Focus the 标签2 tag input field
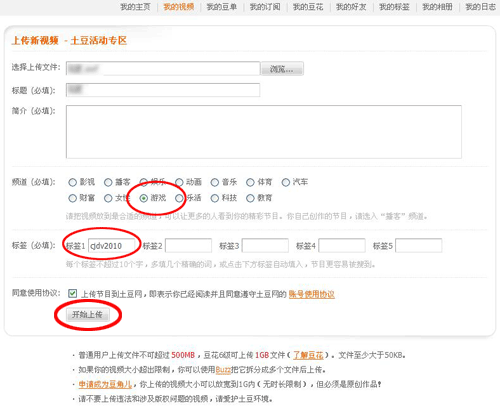The width and height of the screenshot is (500, 406). pos(188,246)
